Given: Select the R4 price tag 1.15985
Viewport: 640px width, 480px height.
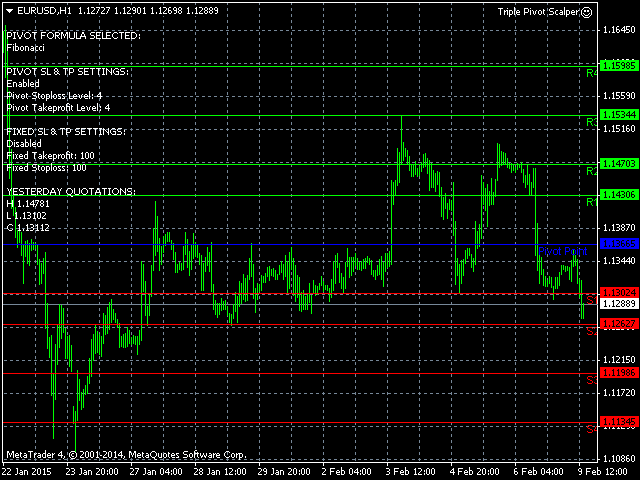Looking at the screenshot, I should click(x=619, y=65).
